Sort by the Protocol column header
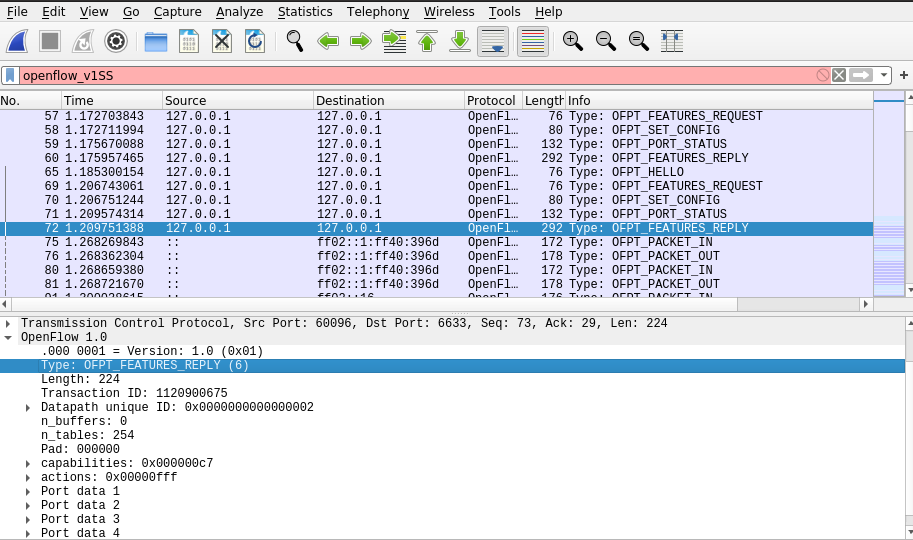 [493, 100]
